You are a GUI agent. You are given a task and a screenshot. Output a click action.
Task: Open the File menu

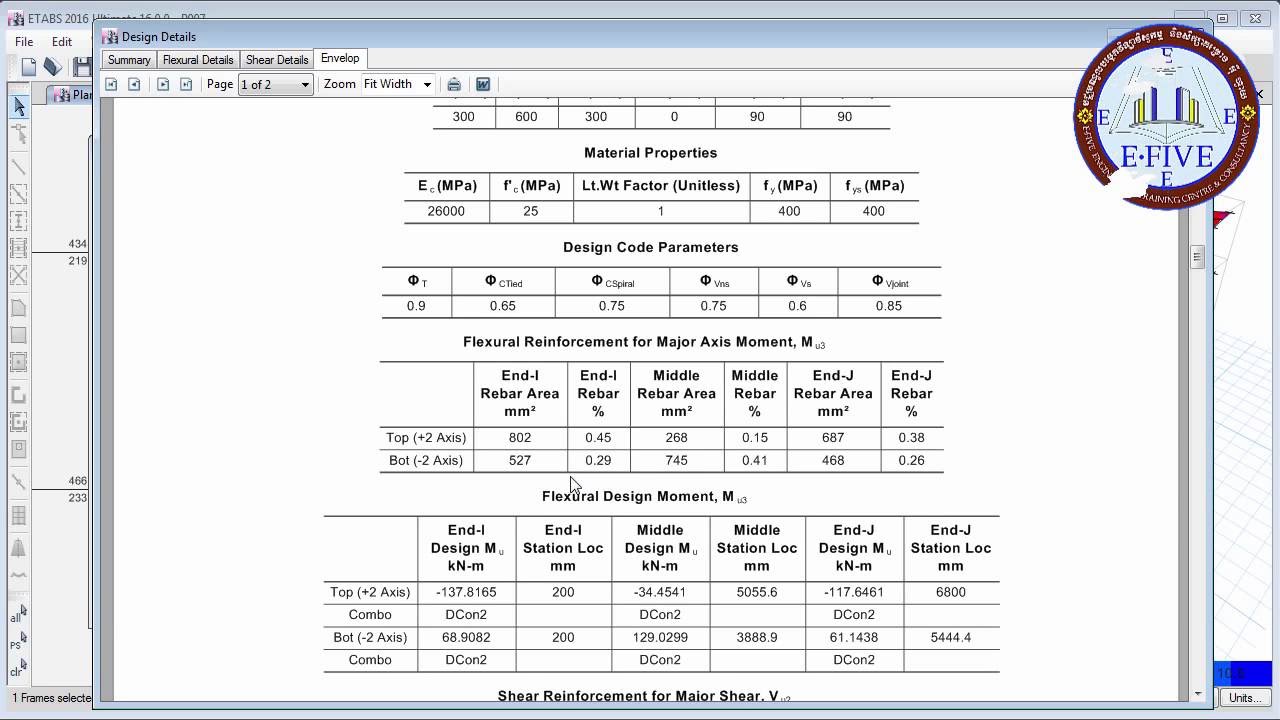(24, 42)
